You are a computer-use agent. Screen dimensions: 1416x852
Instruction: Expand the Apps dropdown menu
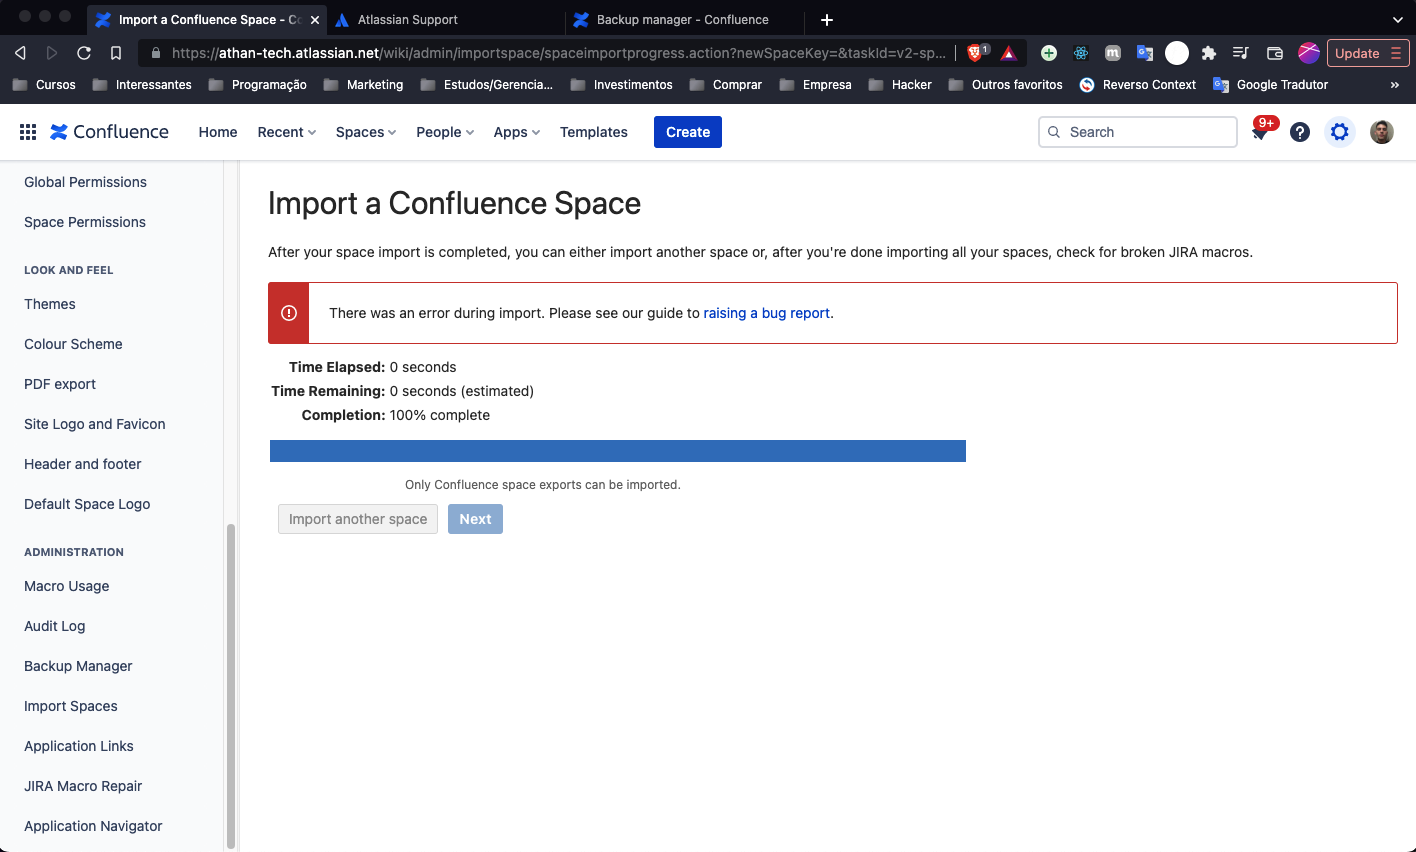[x=517, y=132]
